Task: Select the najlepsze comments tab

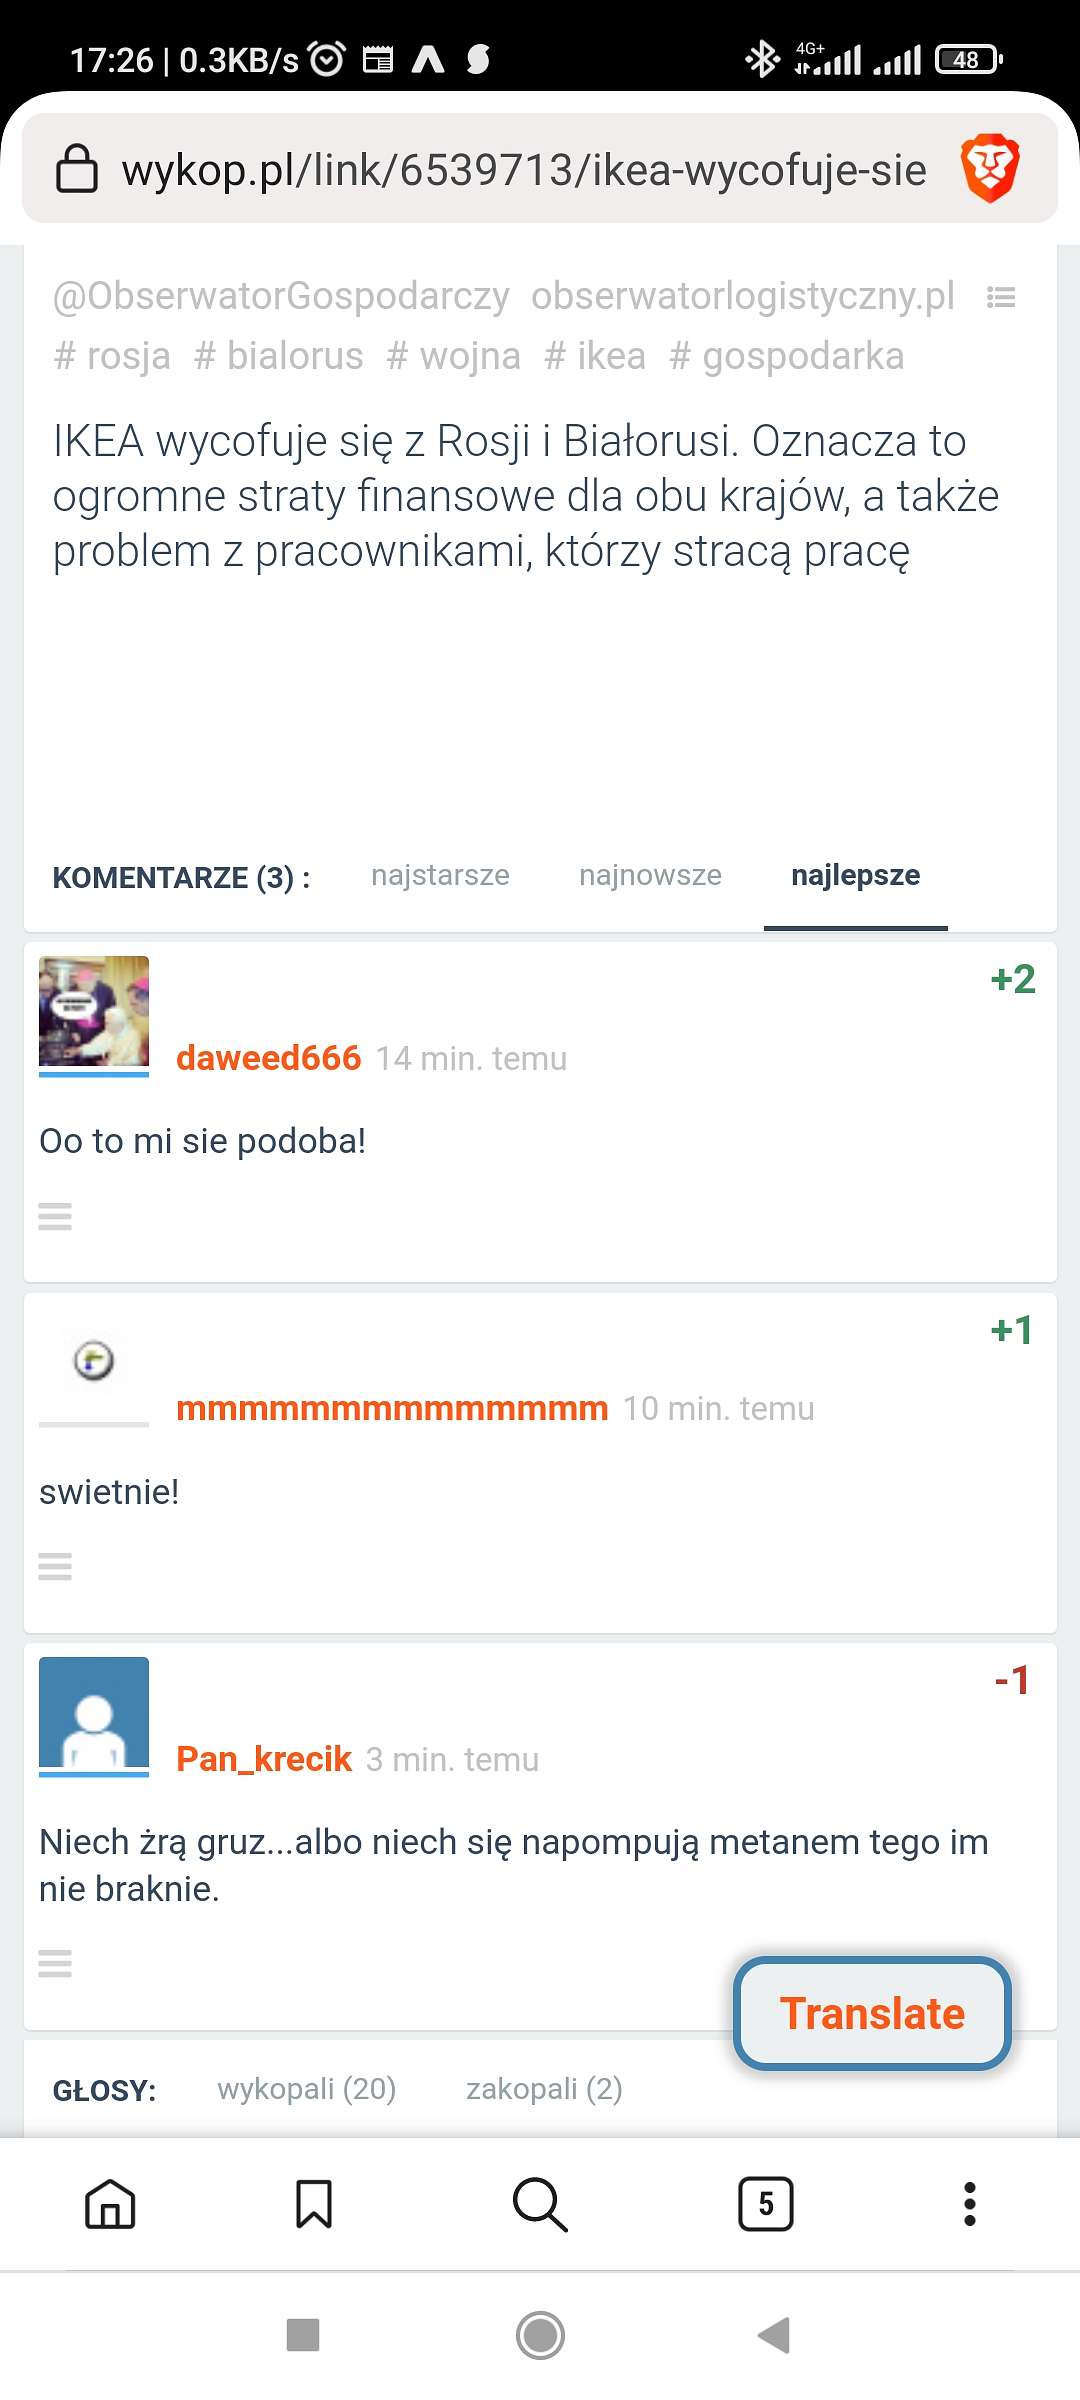Action: click(x=856, y=875)
